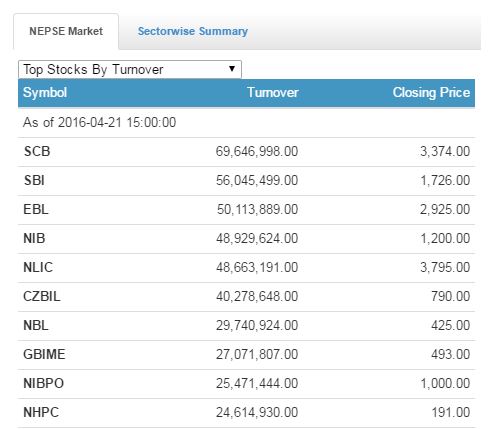Click turnover value 69,646,998.00
This screenshot has width=491, height=429.
(257, 152)
